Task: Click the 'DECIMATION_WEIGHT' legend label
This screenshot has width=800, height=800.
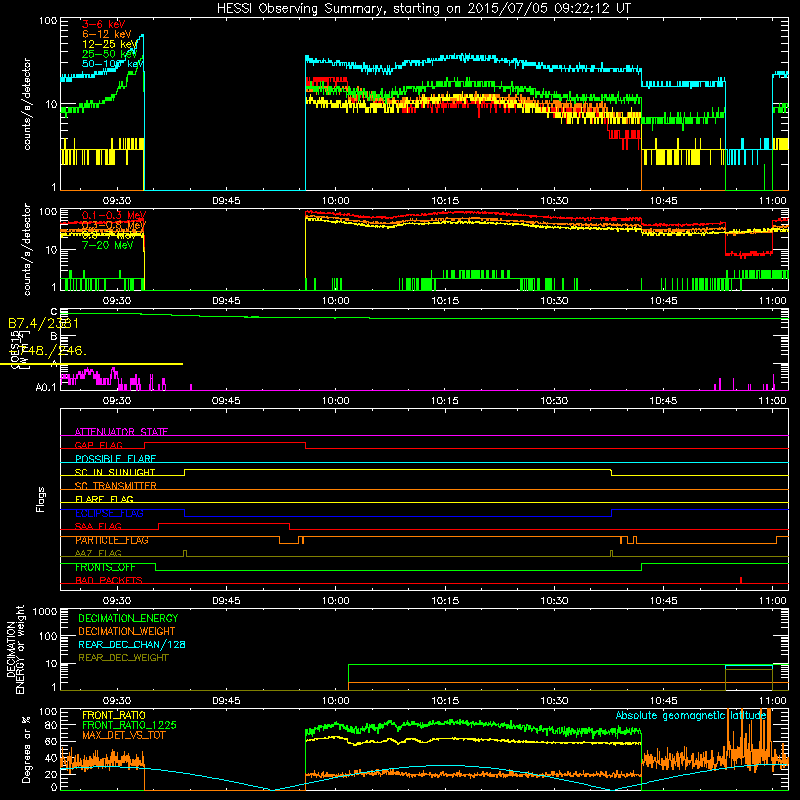Action: (127, 631)
